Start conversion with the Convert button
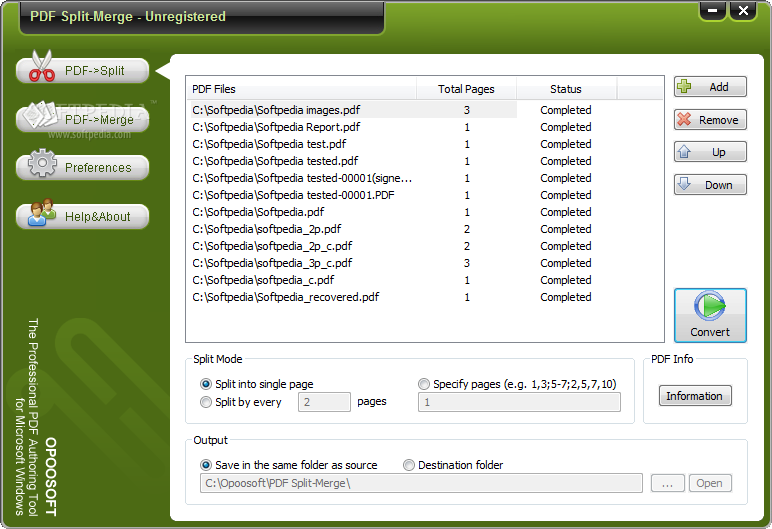The image size is (772, 529). pyautogui.click(x=710, y=315)
